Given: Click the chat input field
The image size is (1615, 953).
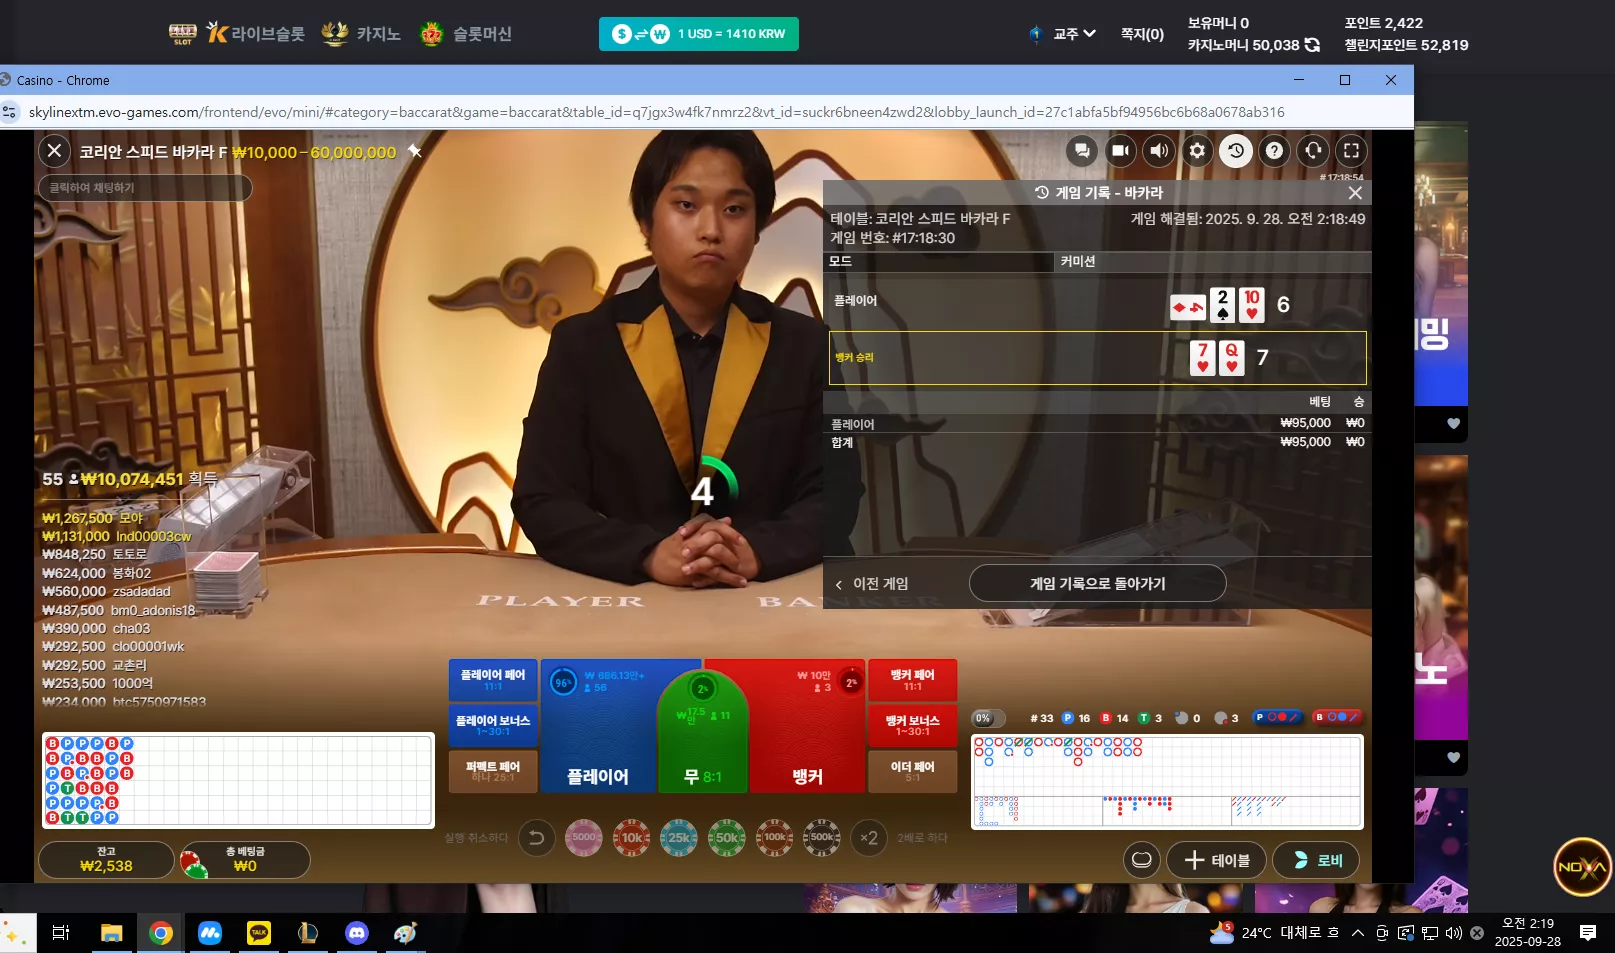Looking at the screenshot, I should pyautogui.click(x=145, y=188).
